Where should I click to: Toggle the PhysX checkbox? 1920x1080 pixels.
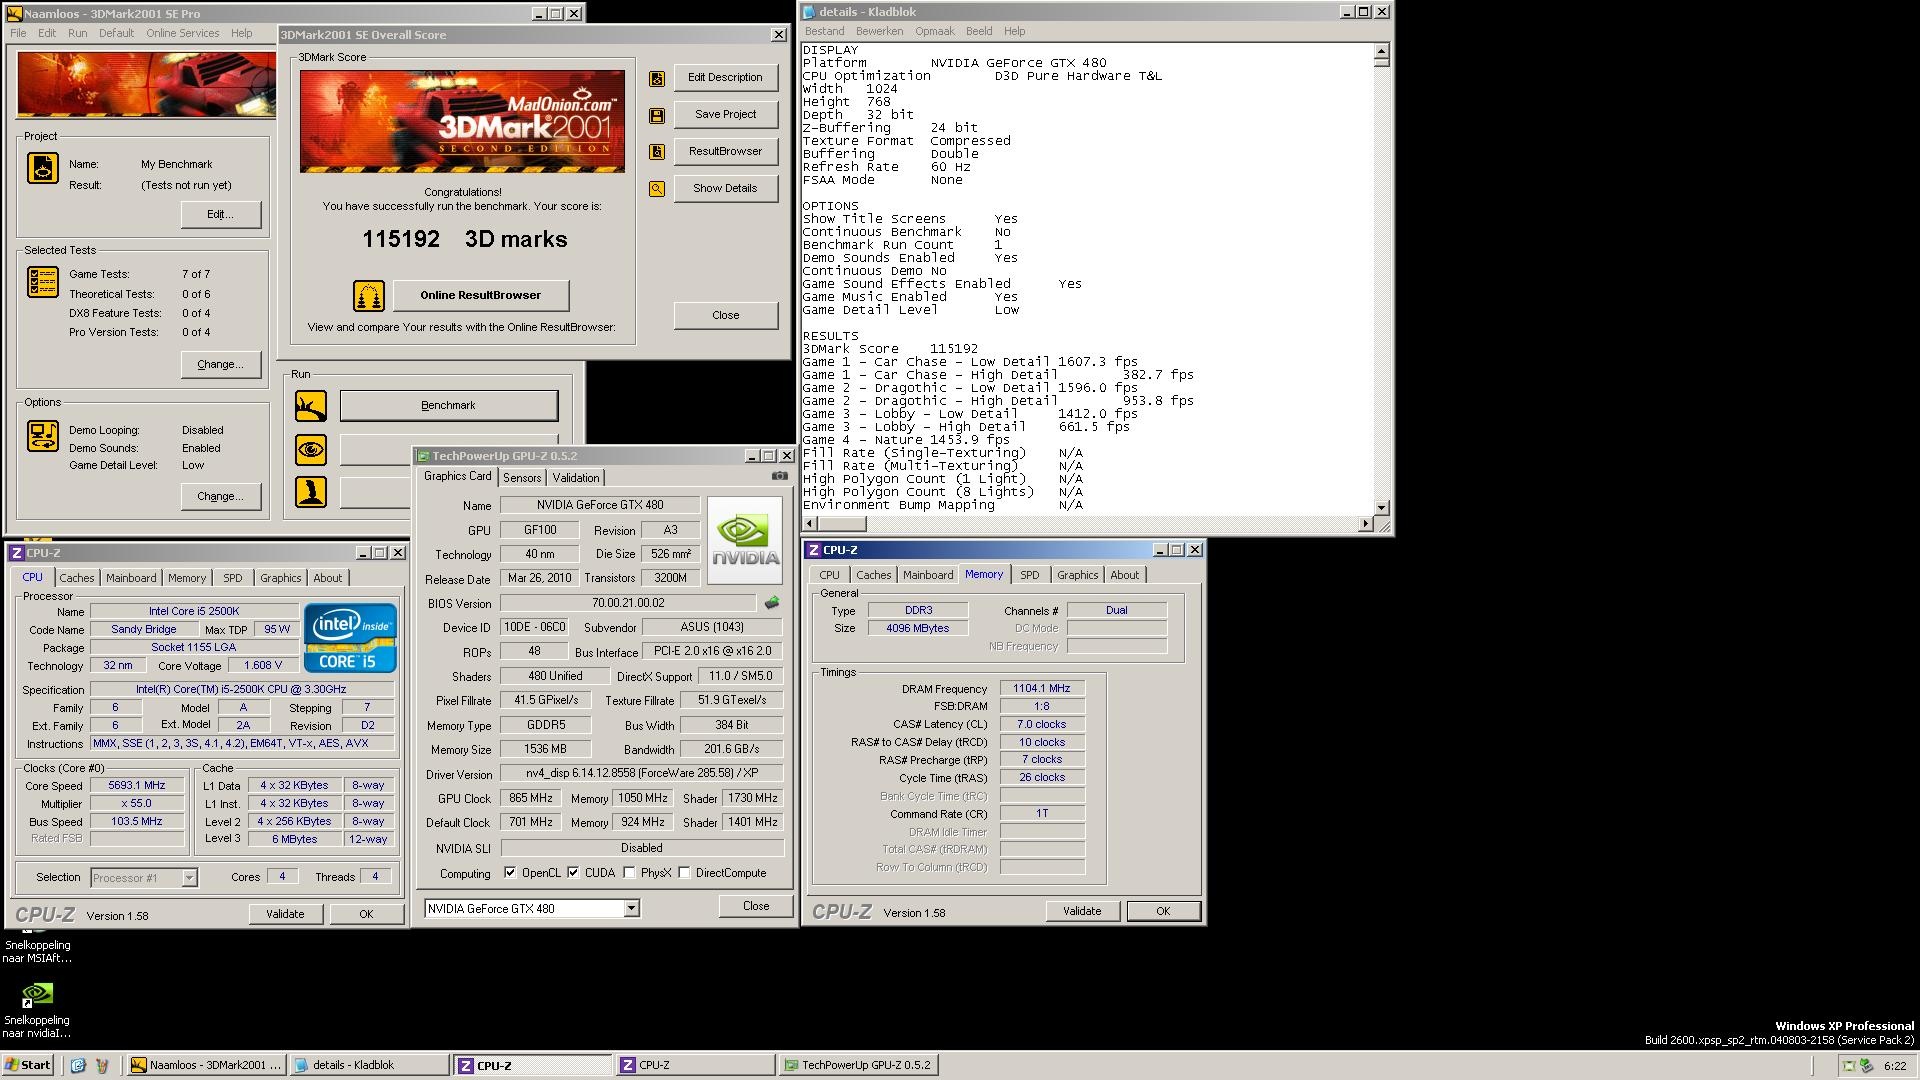click(x=629, y=873)
